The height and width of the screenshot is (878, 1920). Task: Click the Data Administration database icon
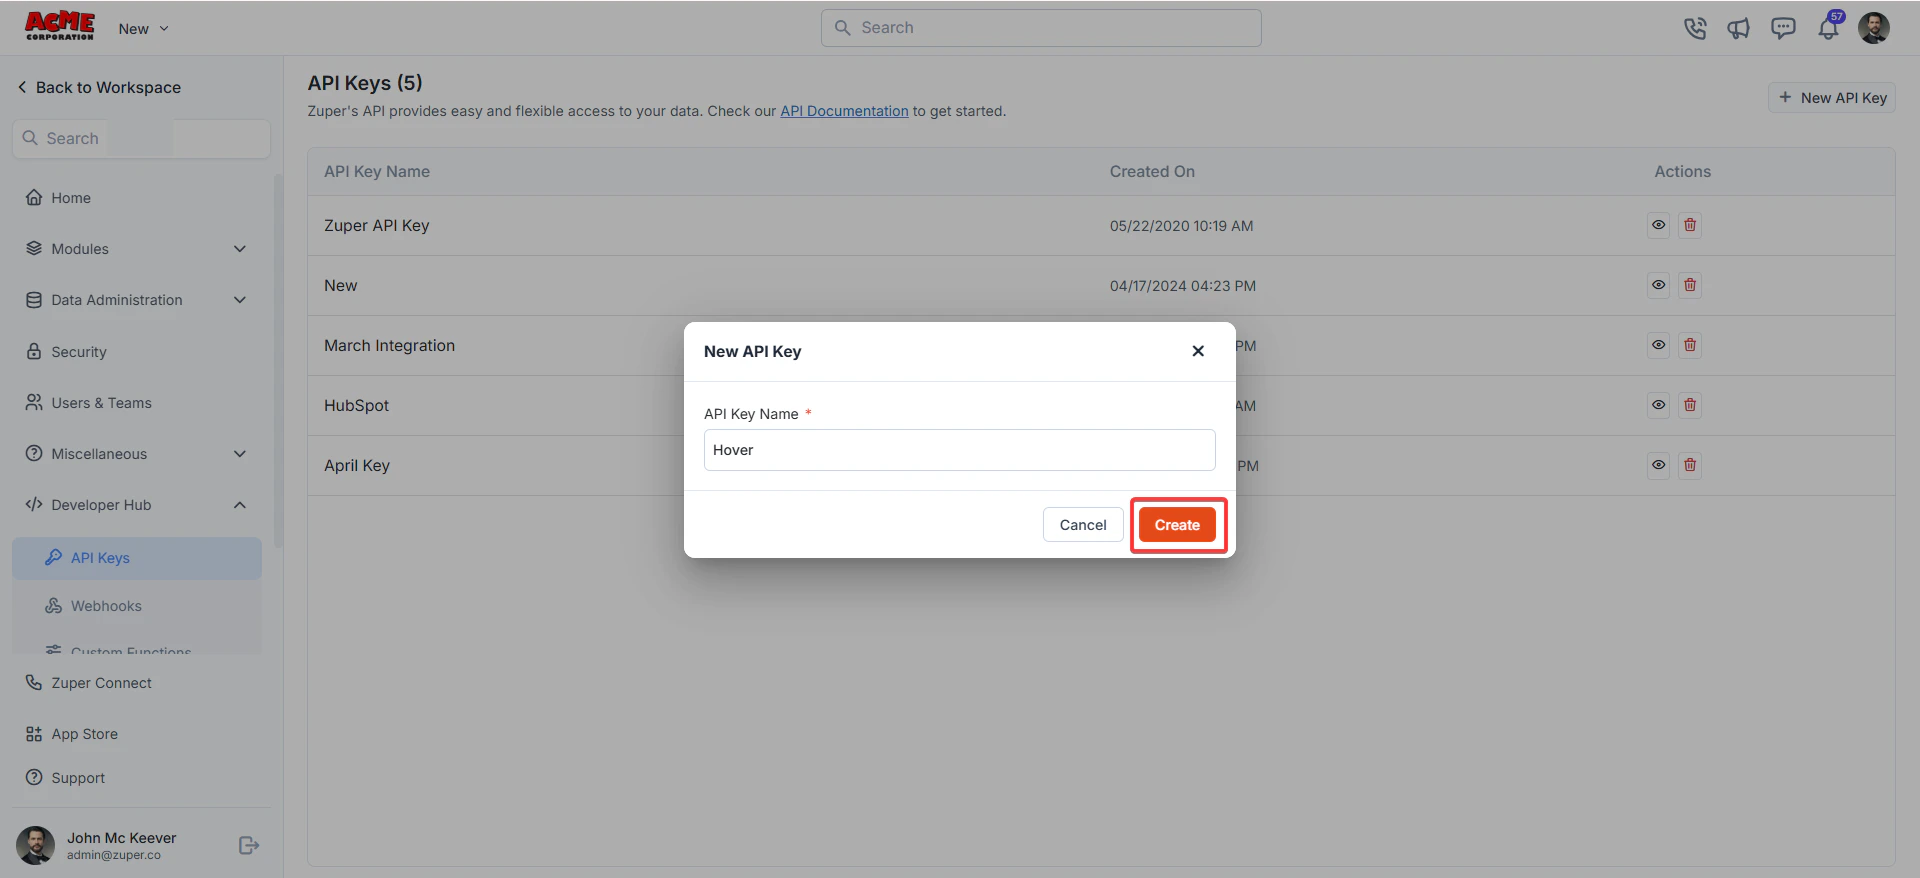(x=34, y=300)
